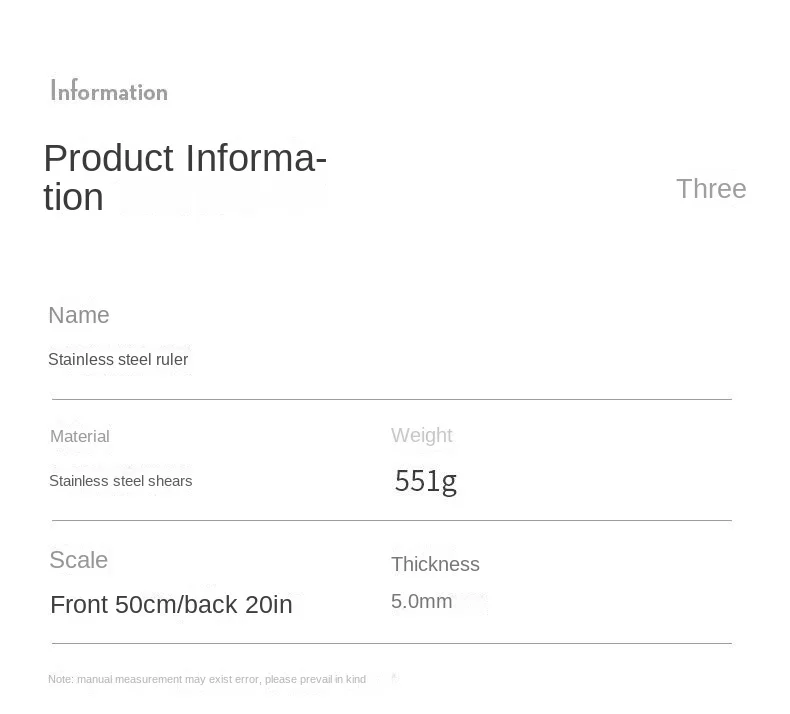
Task: Select Stainless steel ruler text
Action: coord(118,359)
